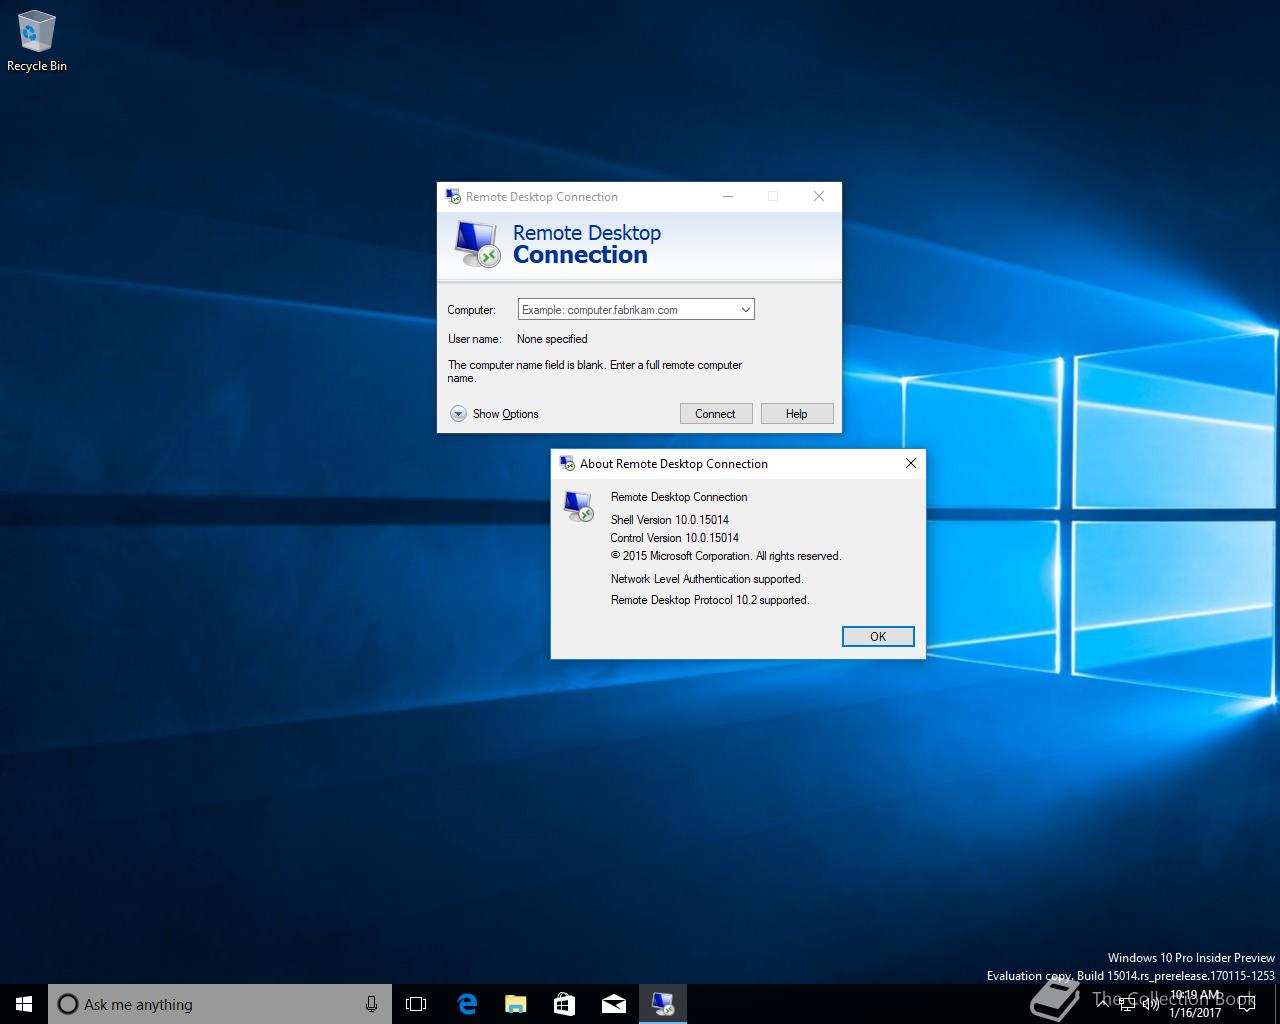Open File Explorer from the taskbar
This screenshot has height=1024, width=1280.
[x=515, y=1004]
